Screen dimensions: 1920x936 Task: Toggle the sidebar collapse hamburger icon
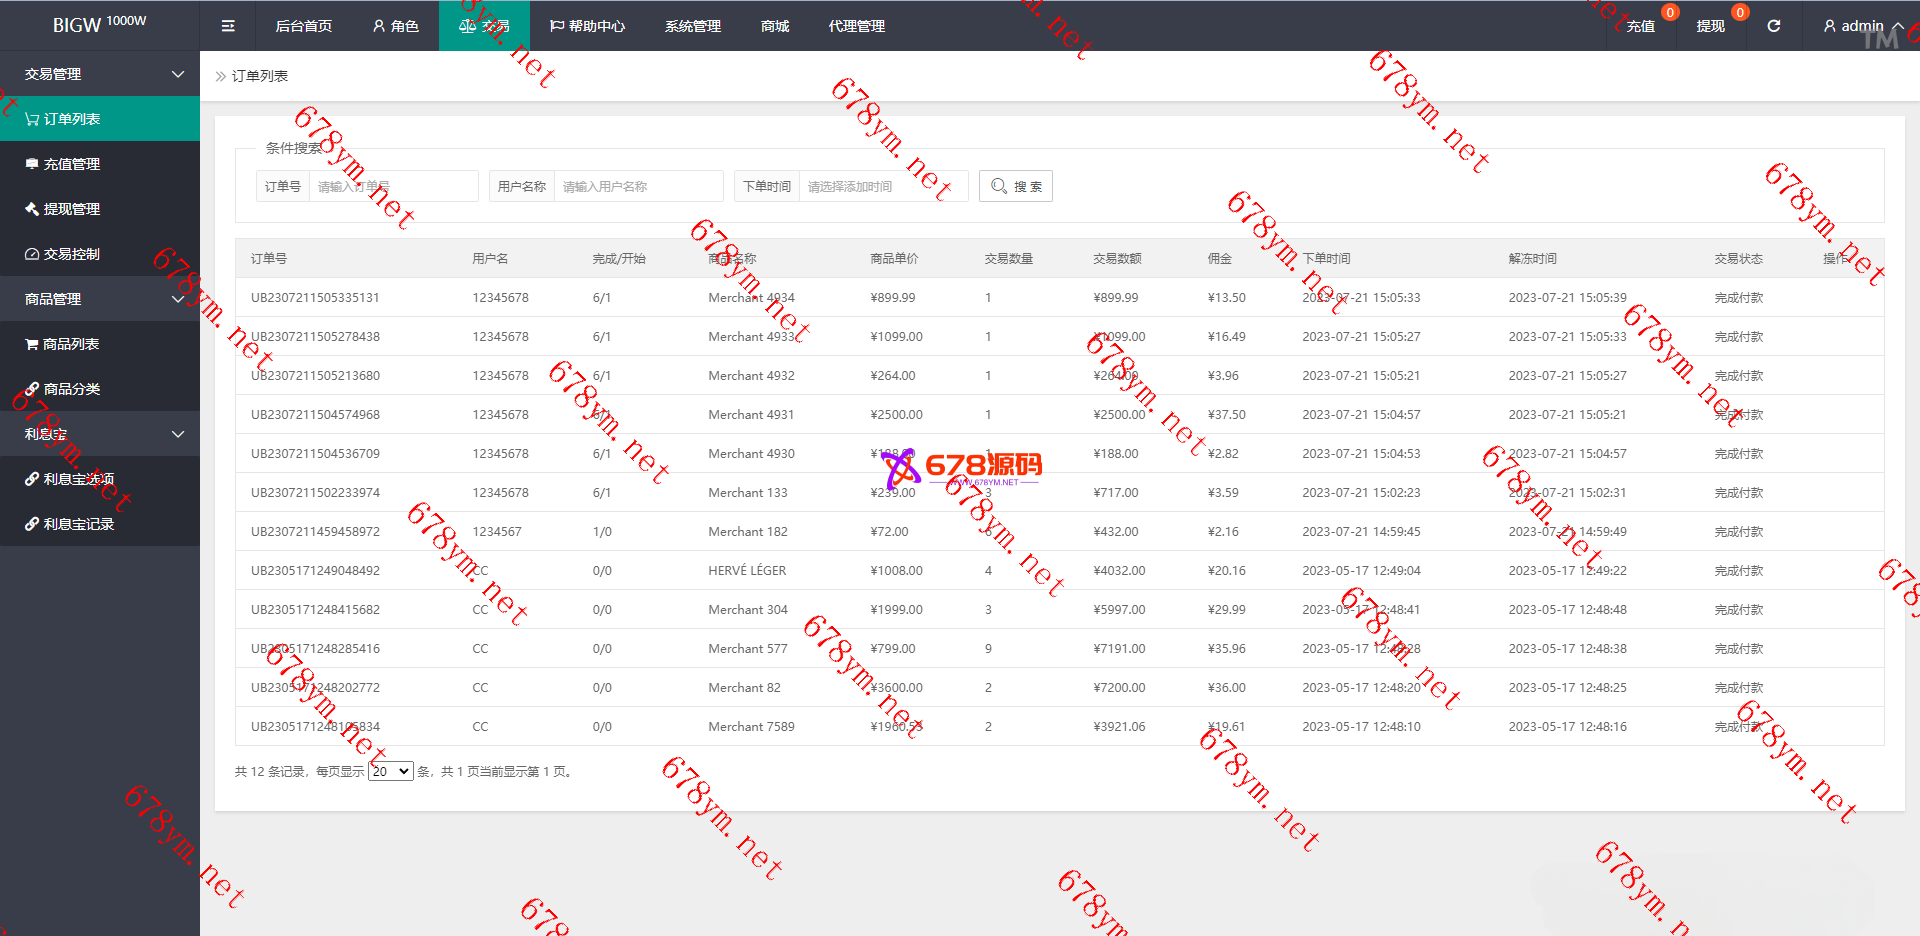[x=228, y=26]
